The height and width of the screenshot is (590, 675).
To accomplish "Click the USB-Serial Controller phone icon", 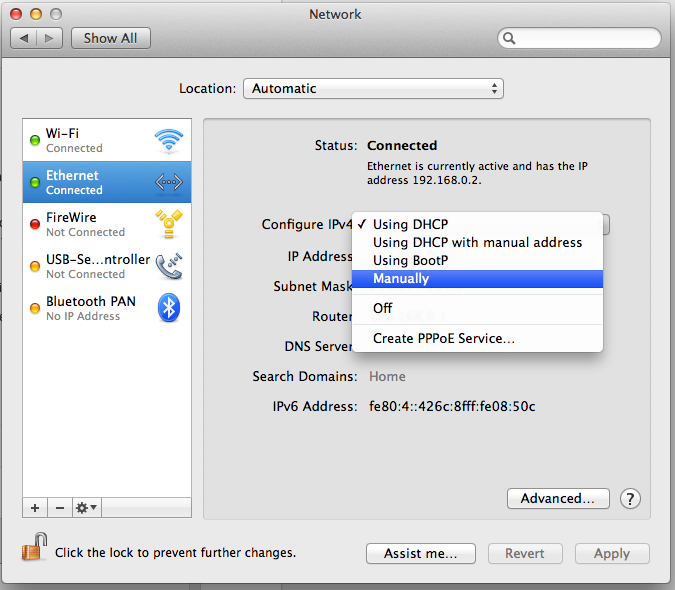I will click(169, 266).
